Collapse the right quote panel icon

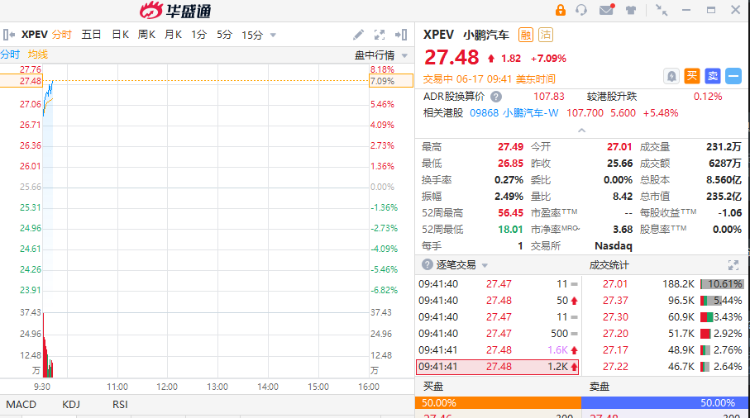point(401,35)
